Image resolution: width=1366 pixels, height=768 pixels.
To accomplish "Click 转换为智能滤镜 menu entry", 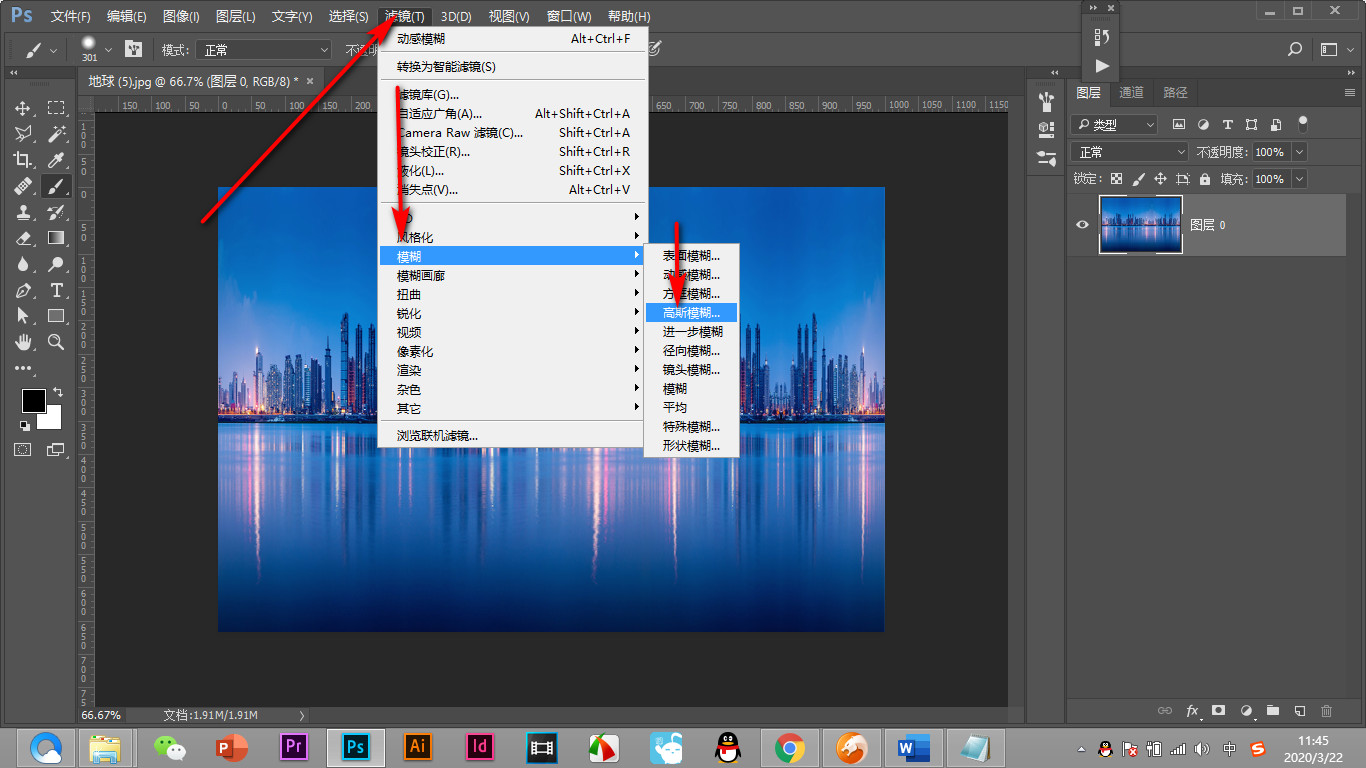I will point(446,67).
